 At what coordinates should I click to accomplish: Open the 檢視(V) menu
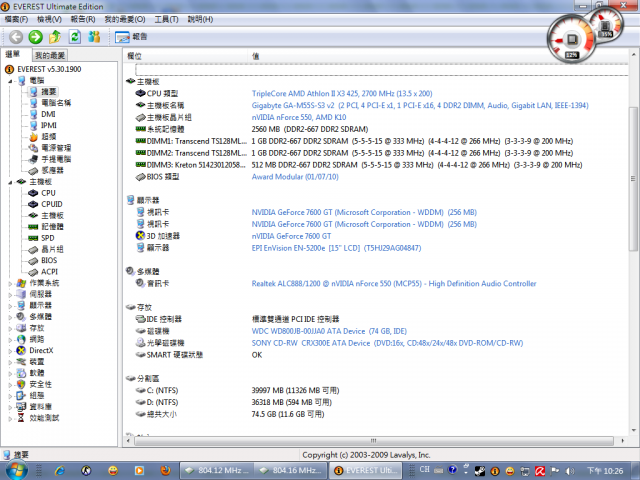click(49, 19)
